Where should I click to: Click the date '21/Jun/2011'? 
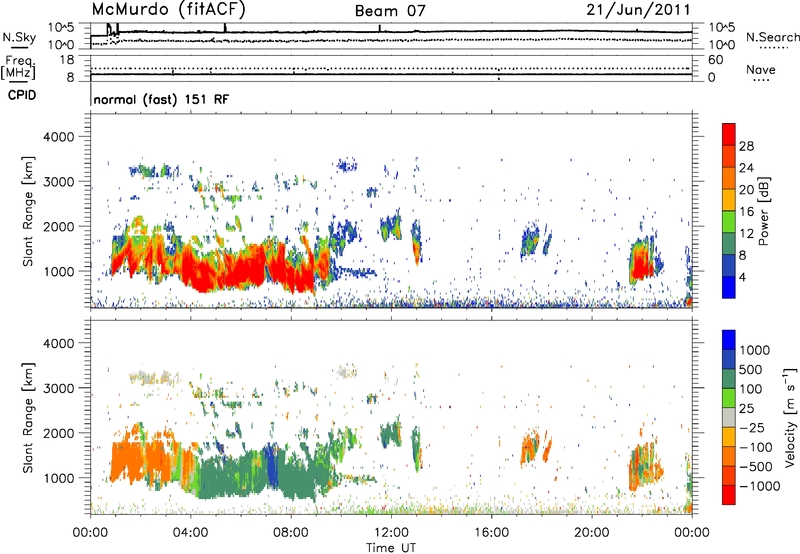click(x=638, y=10)
